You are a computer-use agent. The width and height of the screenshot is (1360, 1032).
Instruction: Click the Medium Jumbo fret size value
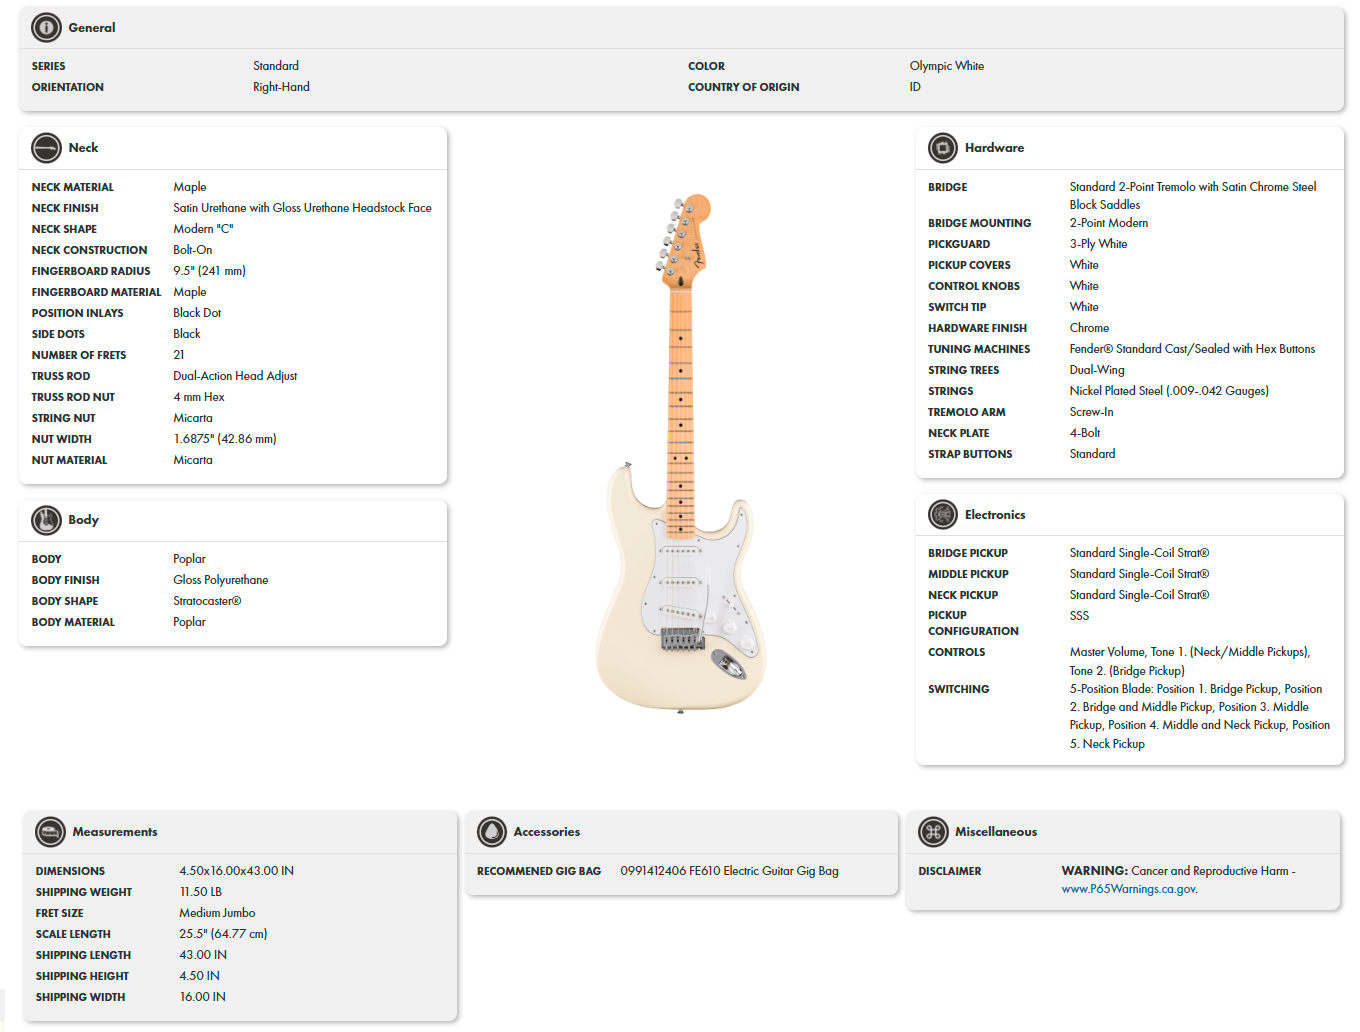coord(216,912)
